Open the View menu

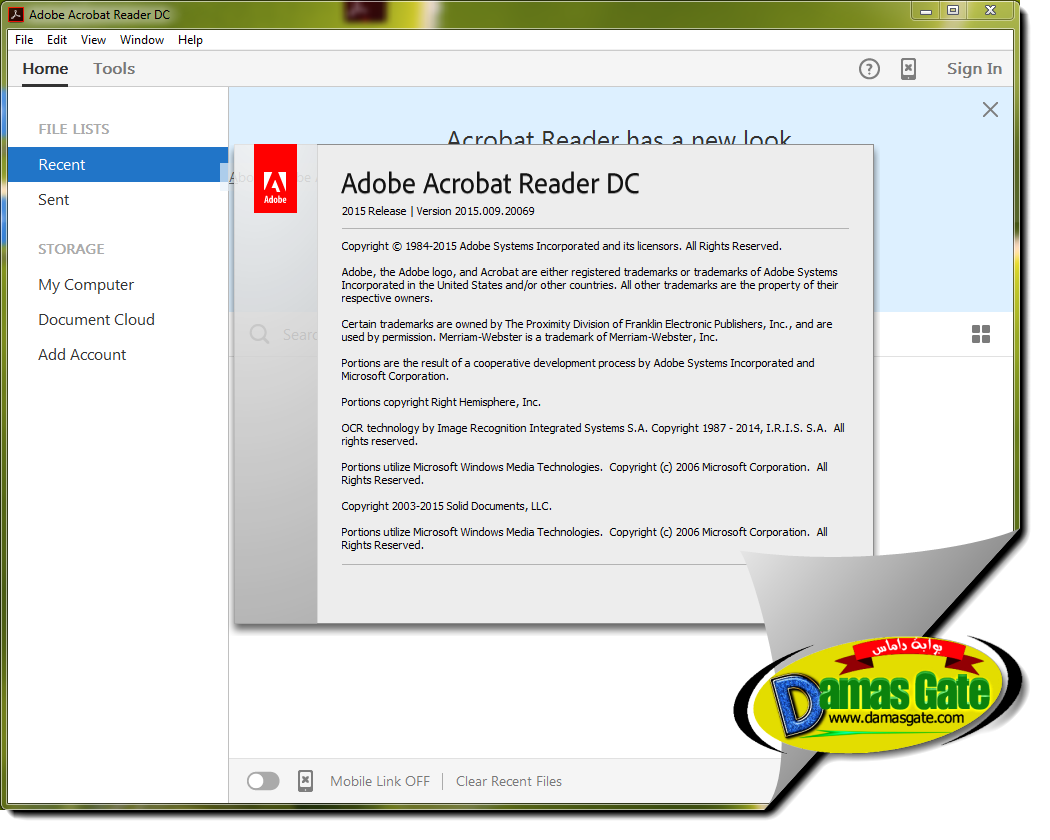tap(94, 40)
